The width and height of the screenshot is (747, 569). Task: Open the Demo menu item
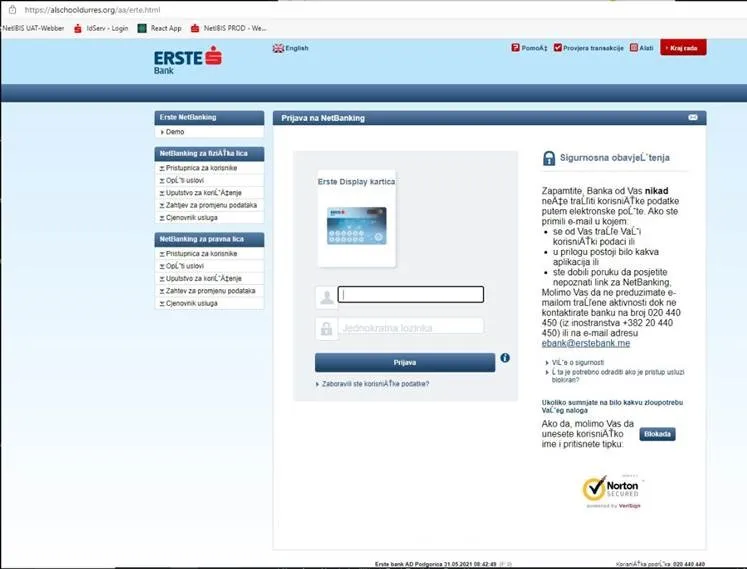[175, 132]
